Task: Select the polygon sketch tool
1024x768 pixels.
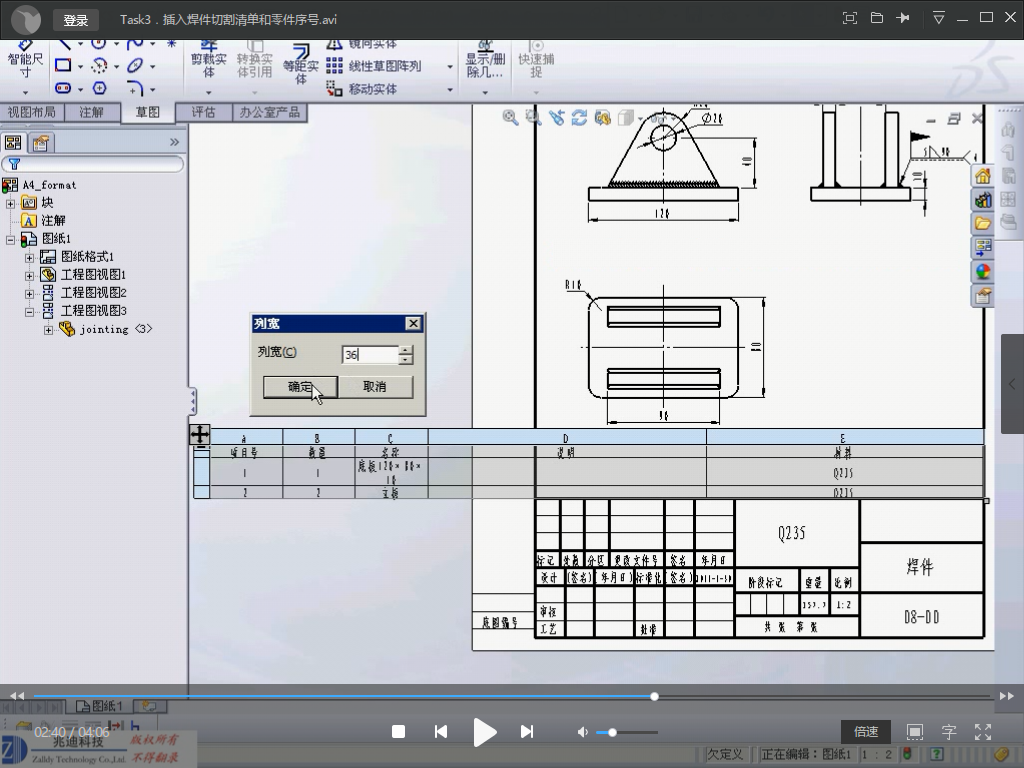Action: 99,88
